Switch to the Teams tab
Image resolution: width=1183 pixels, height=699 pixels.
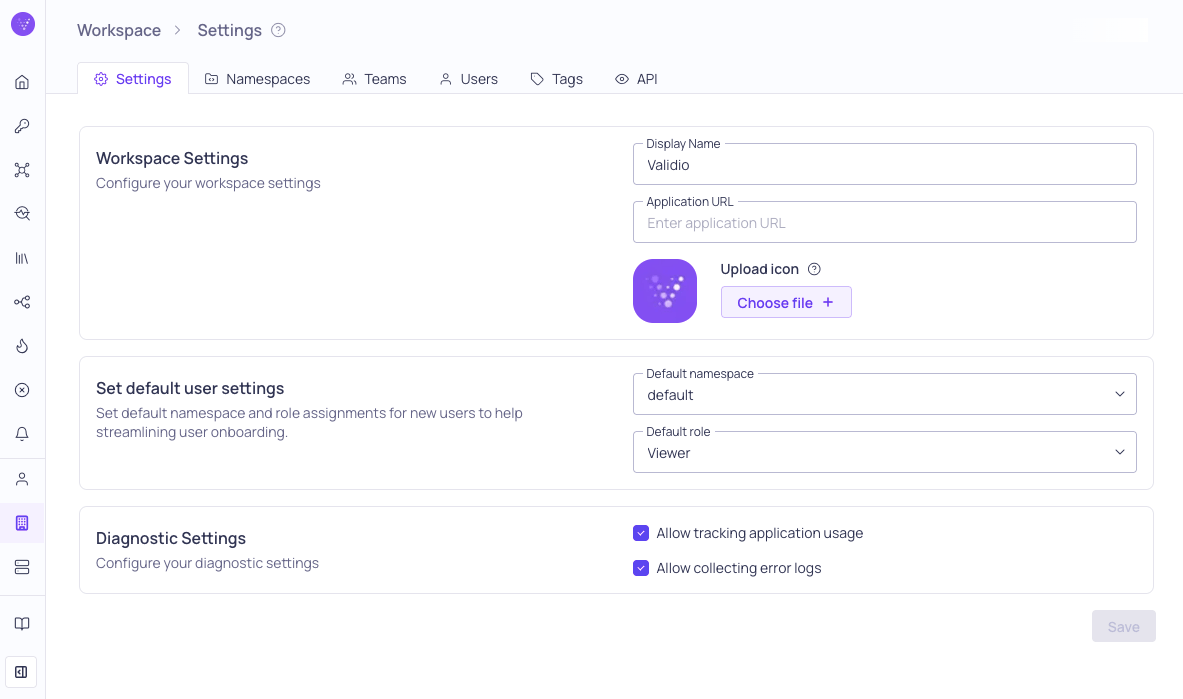click(x=374, y=79)
